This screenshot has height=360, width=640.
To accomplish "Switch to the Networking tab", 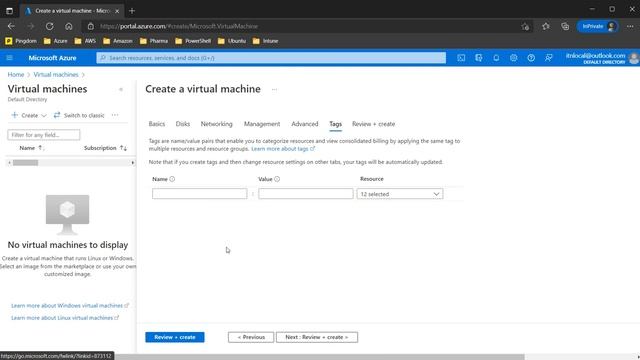I will pos(216,124).
